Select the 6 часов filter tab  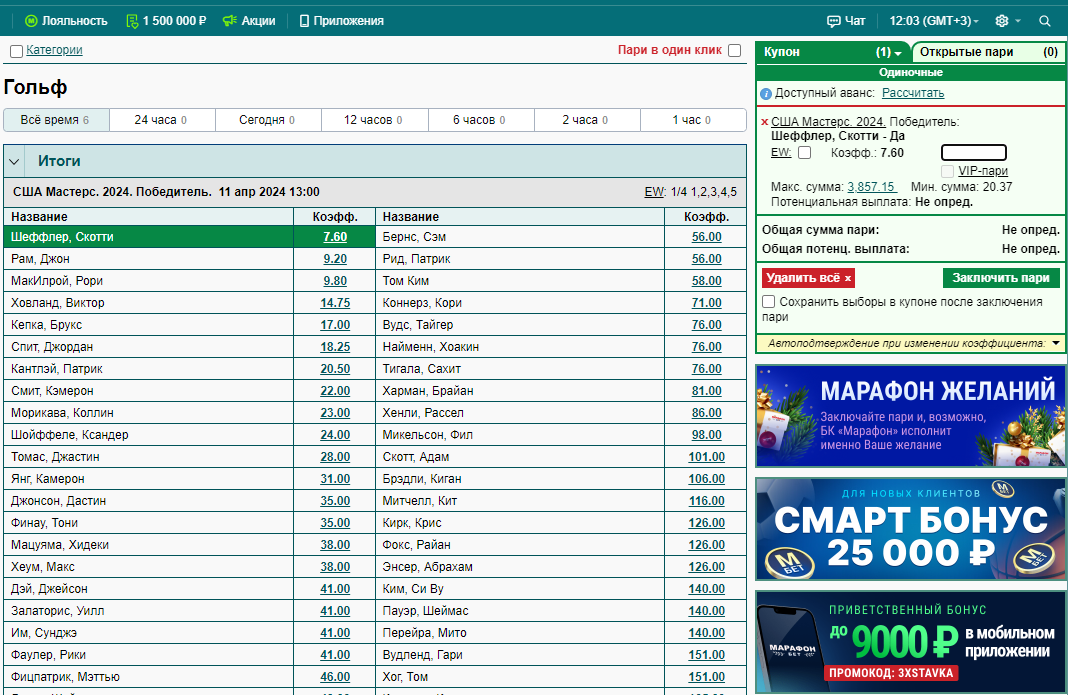(x=481, y=120)
